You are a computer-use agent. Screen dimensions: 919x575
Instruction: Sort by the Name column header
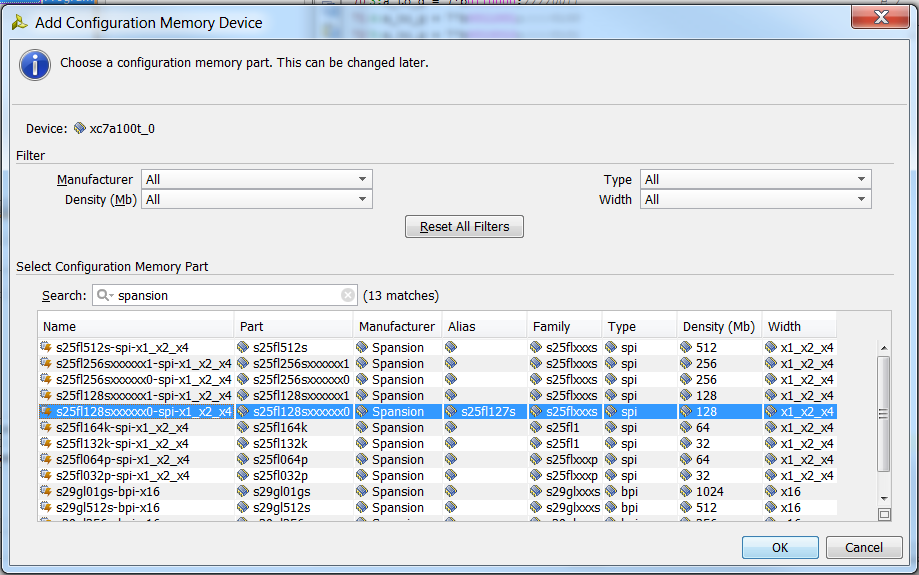[x=136, y=326]
